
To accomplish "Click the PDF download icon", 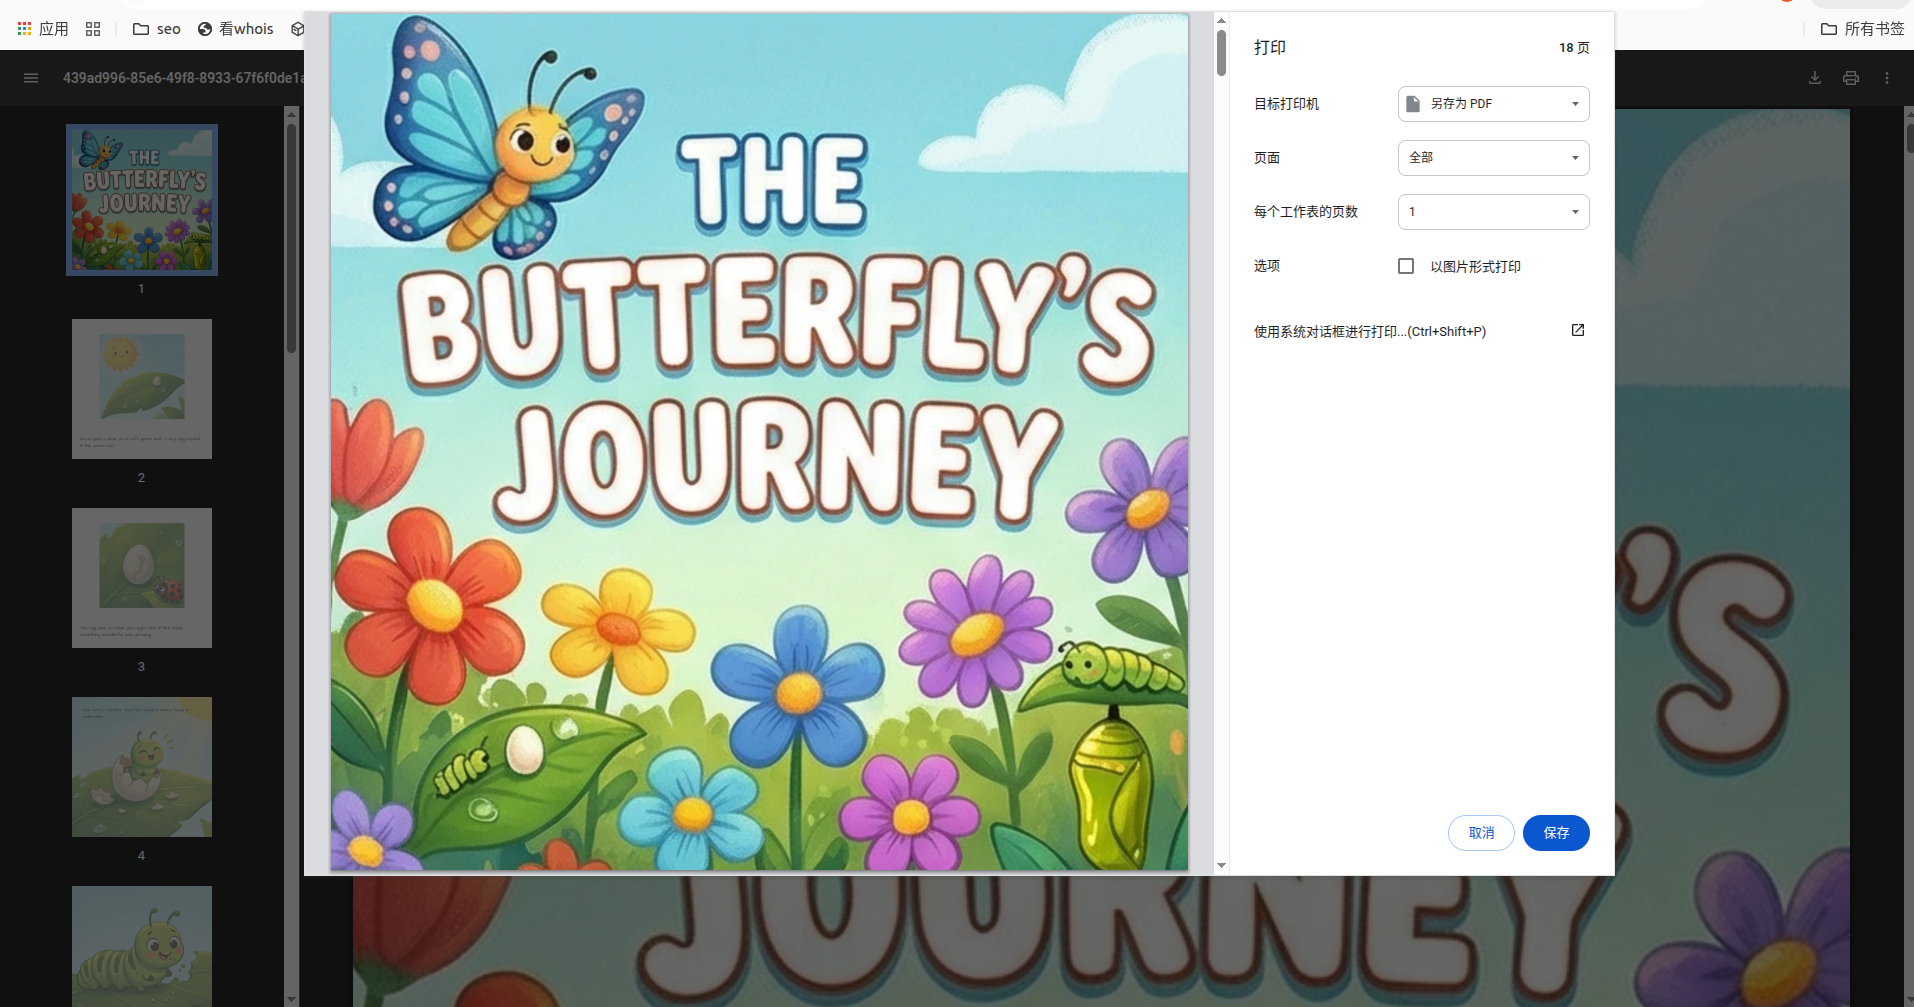I will click(x=1815, y=78).
